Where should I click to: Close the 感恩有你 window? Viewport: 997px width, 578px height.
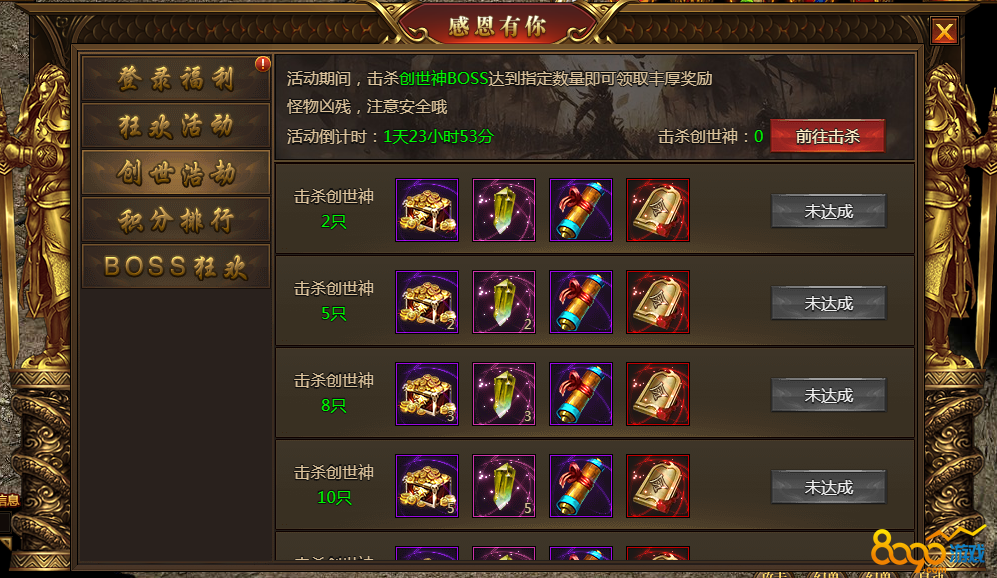(944, 31)
